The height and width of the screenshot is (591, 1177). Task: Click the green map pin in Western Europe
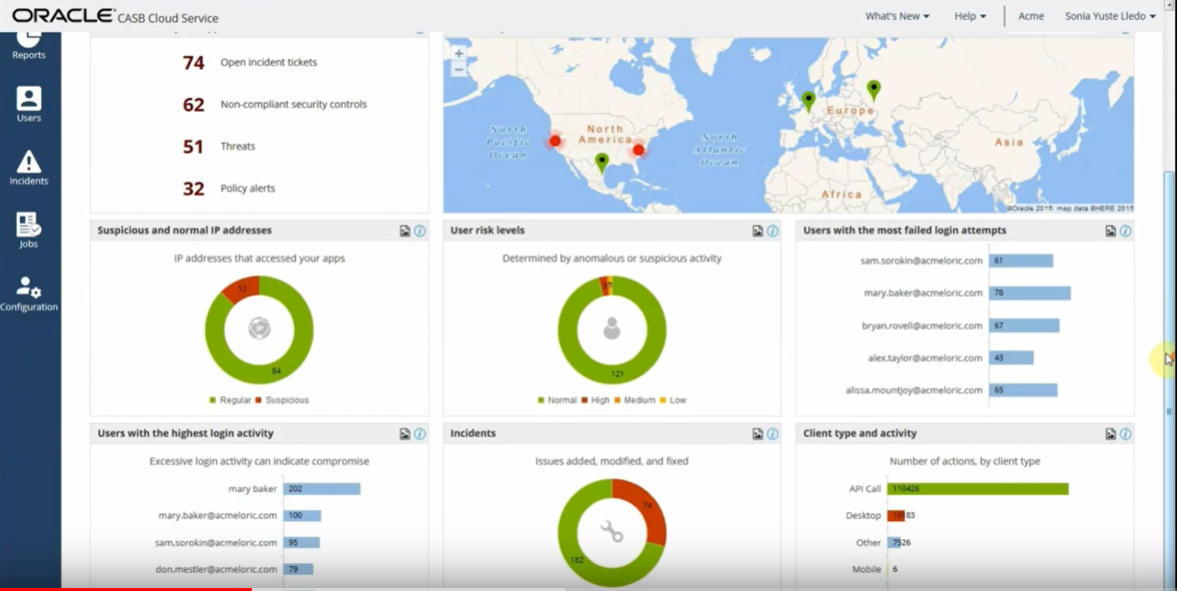point(808,101)
